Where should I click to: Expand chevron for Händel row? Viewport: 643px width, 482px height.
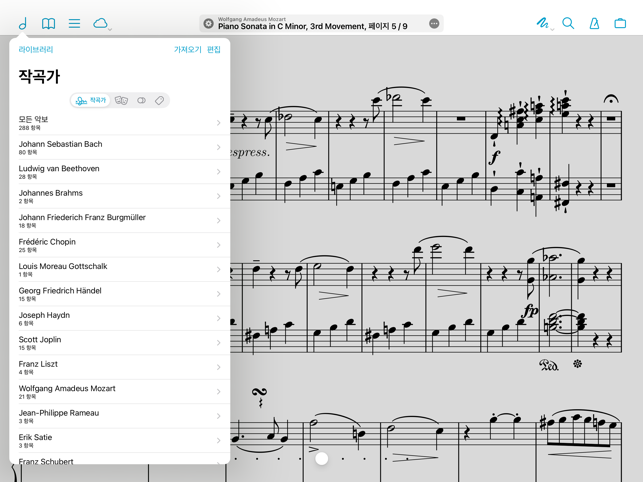tap(219, 294)
